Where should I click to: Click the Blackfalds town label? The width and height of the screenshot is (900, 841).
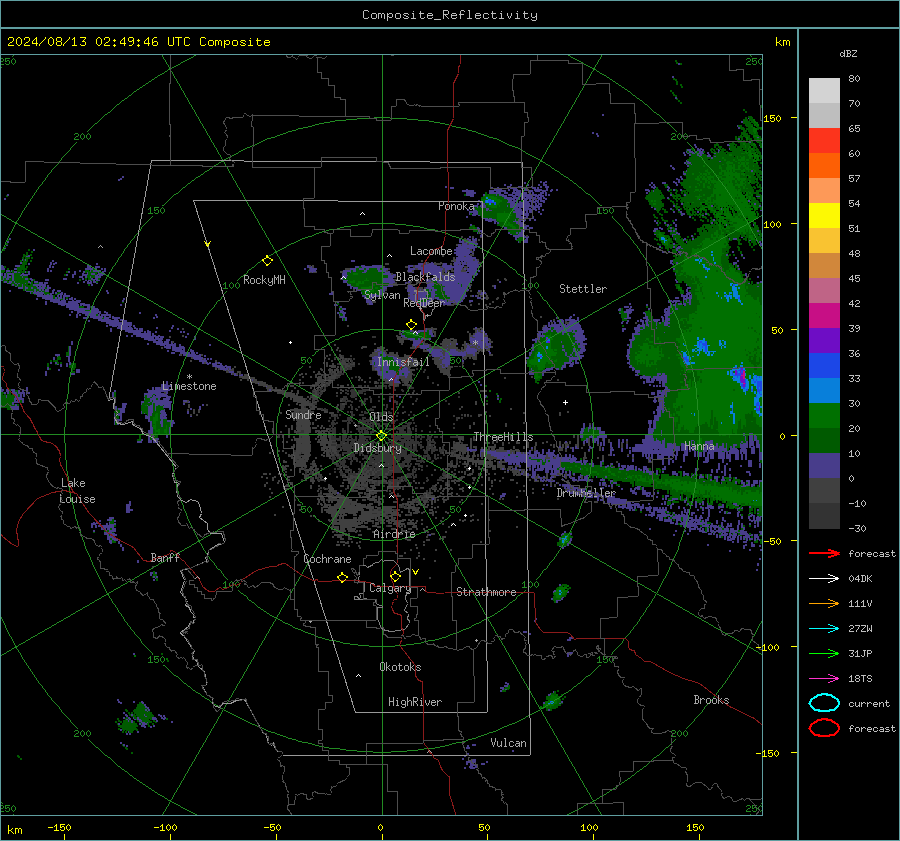(425, 277)
